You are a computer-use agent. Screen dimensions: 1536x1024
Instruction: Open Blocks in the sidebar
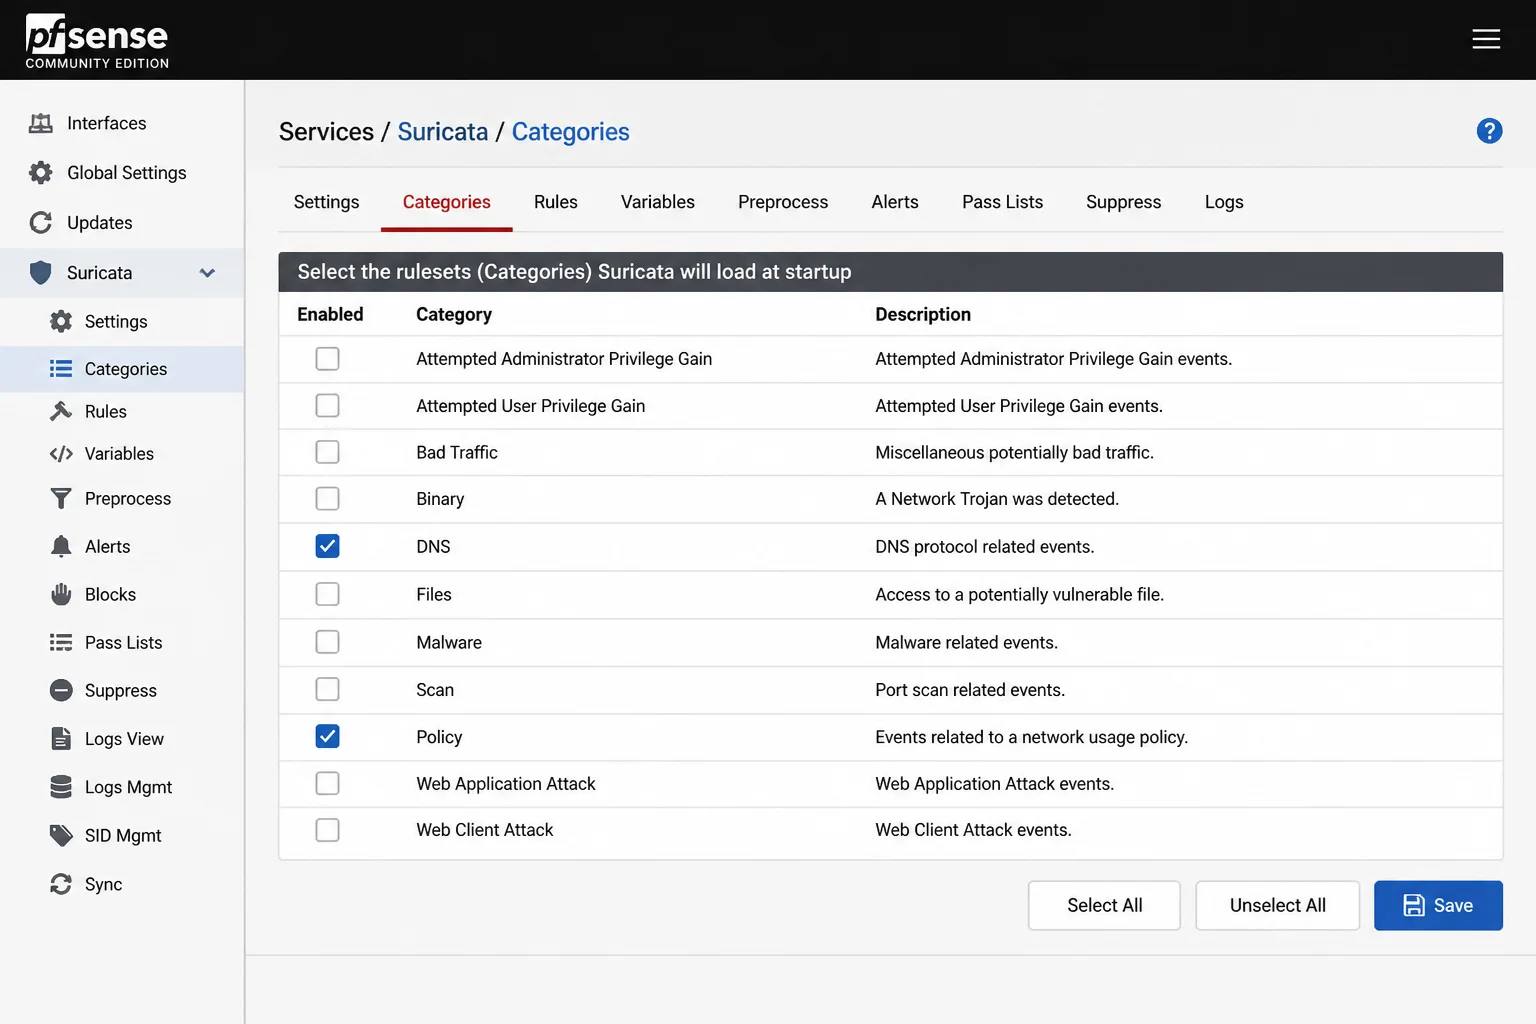[122, 594]
